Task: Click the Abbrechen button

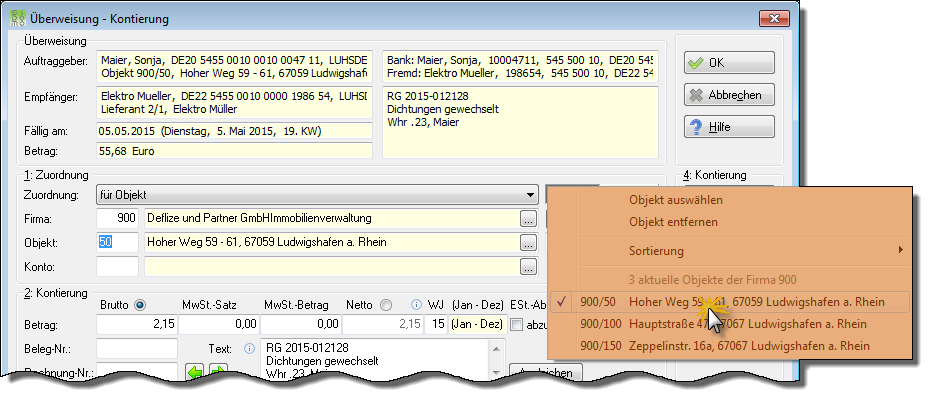Action: tap(729, 95)
